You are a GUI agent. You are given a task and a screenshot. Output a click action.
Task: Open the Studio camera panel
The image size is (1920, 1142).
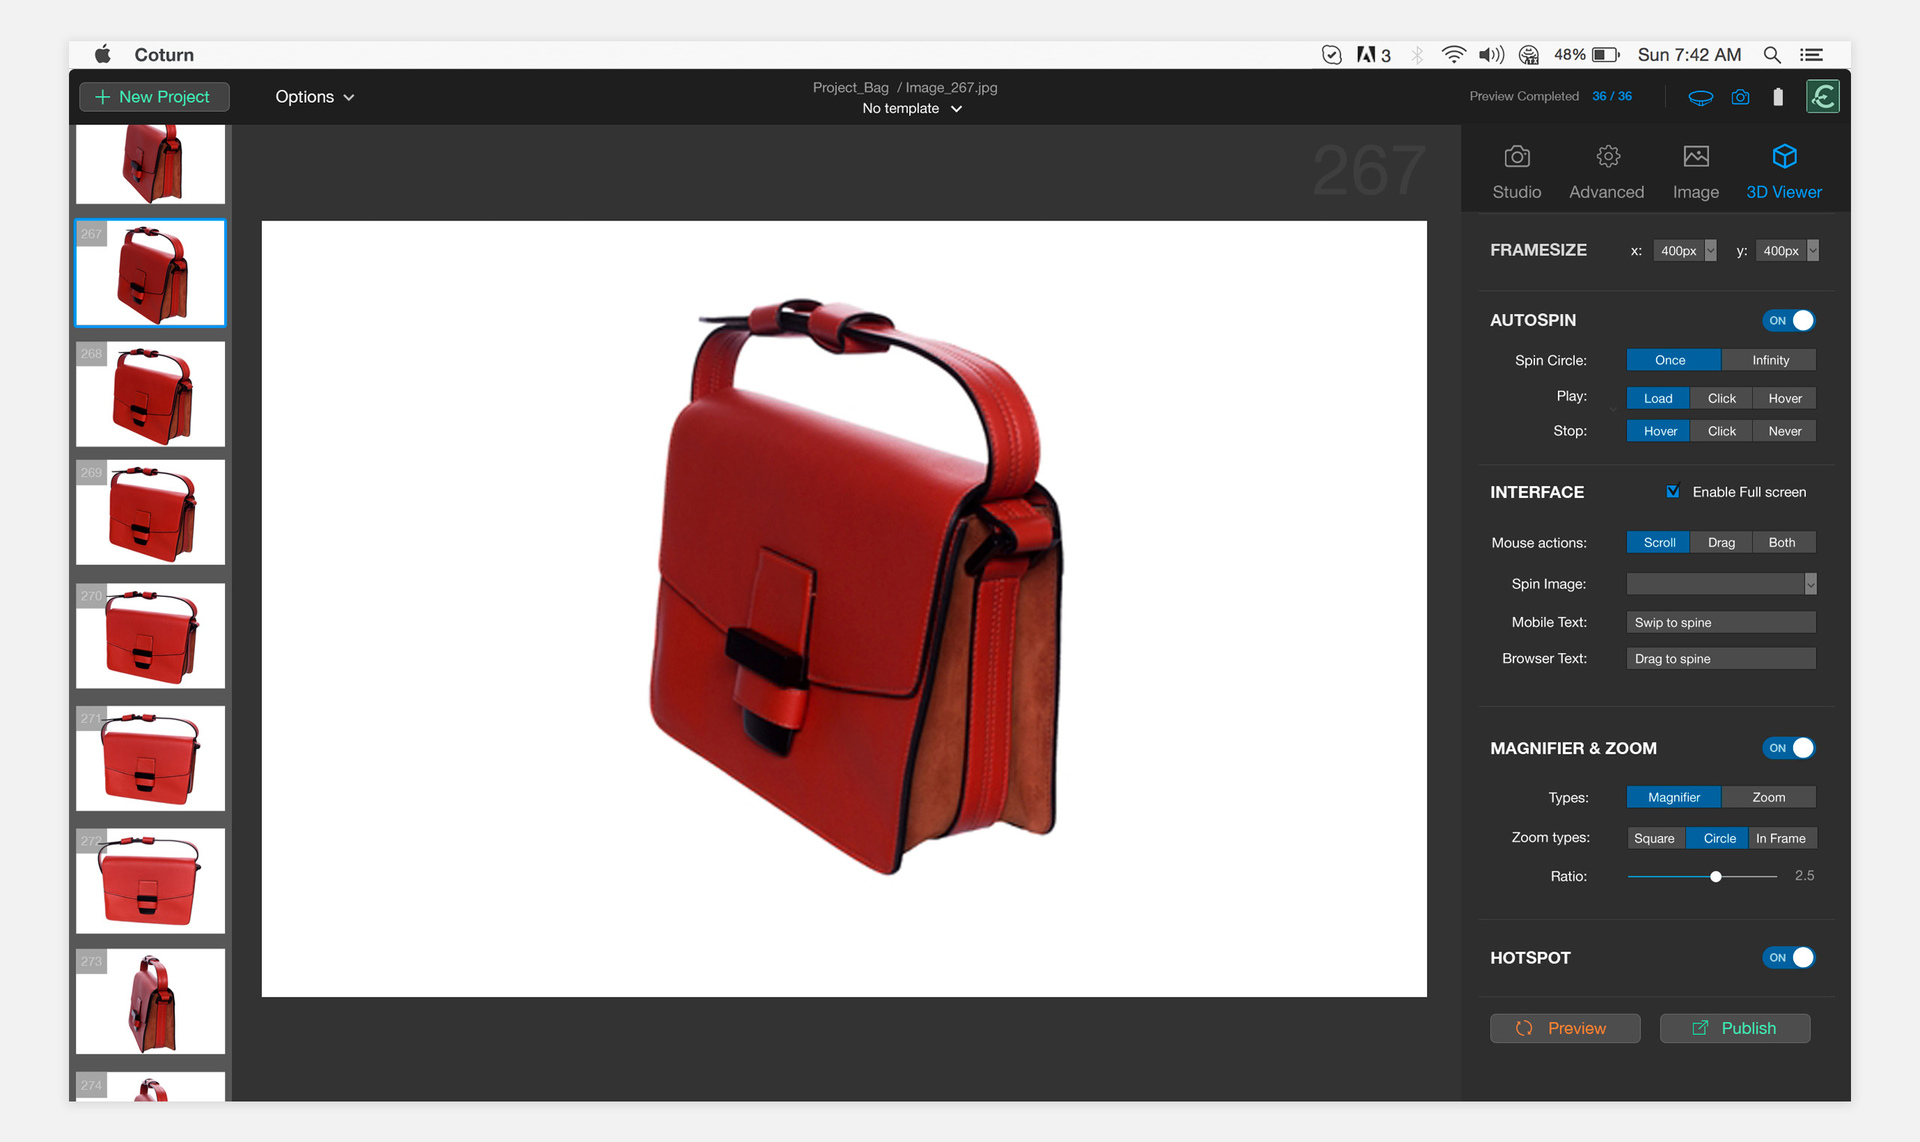(1517, 171)
